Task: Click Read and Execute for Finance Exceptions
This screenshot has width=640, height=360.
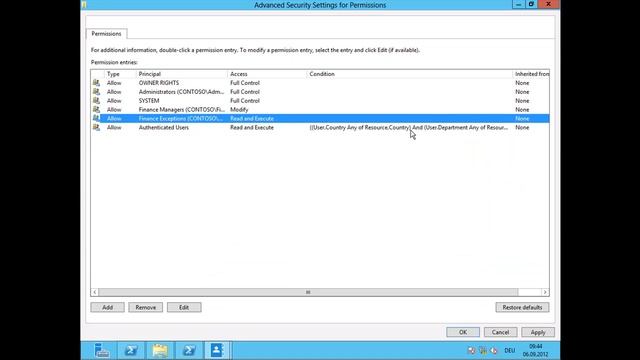Action: click(x=252, y=118)
